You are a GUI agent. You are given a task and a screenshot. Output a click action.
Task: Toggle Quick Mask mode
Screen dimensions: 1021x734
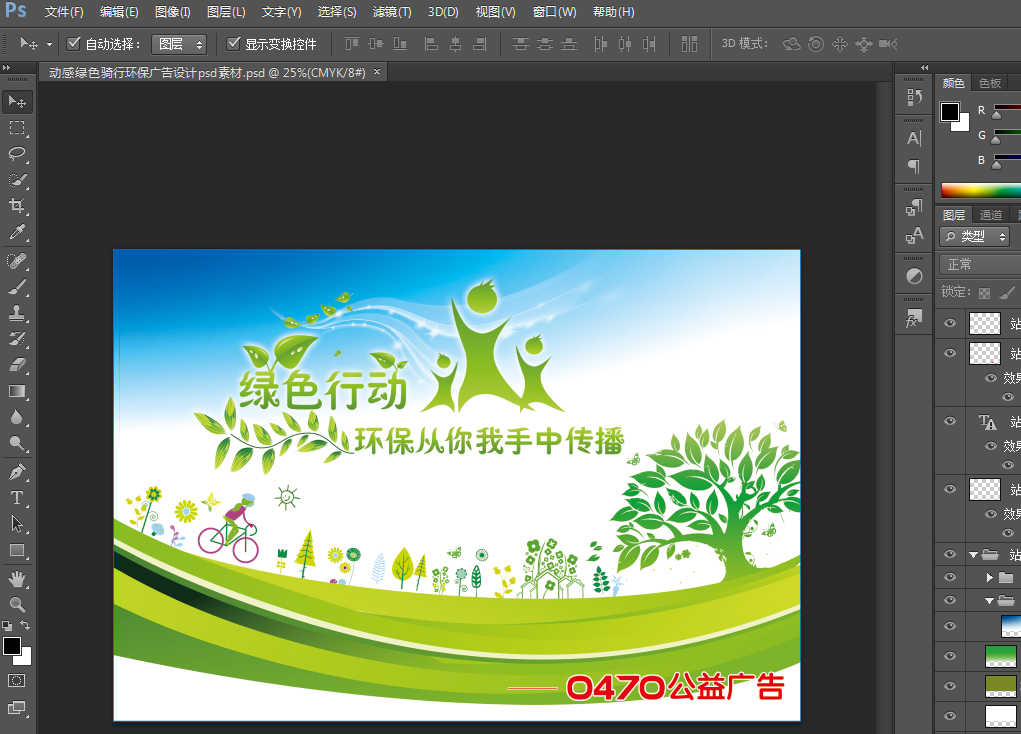coord(16,681)
